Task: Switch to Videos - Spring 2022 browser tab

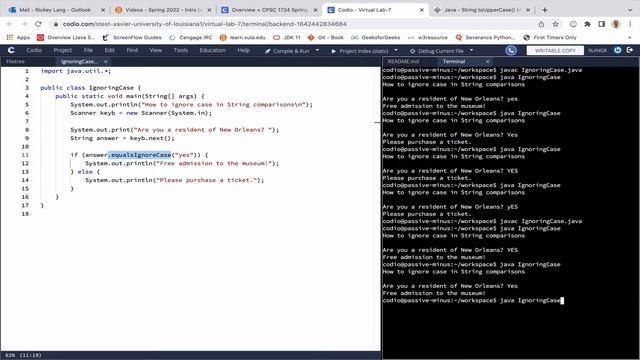Action: [164, 10]
